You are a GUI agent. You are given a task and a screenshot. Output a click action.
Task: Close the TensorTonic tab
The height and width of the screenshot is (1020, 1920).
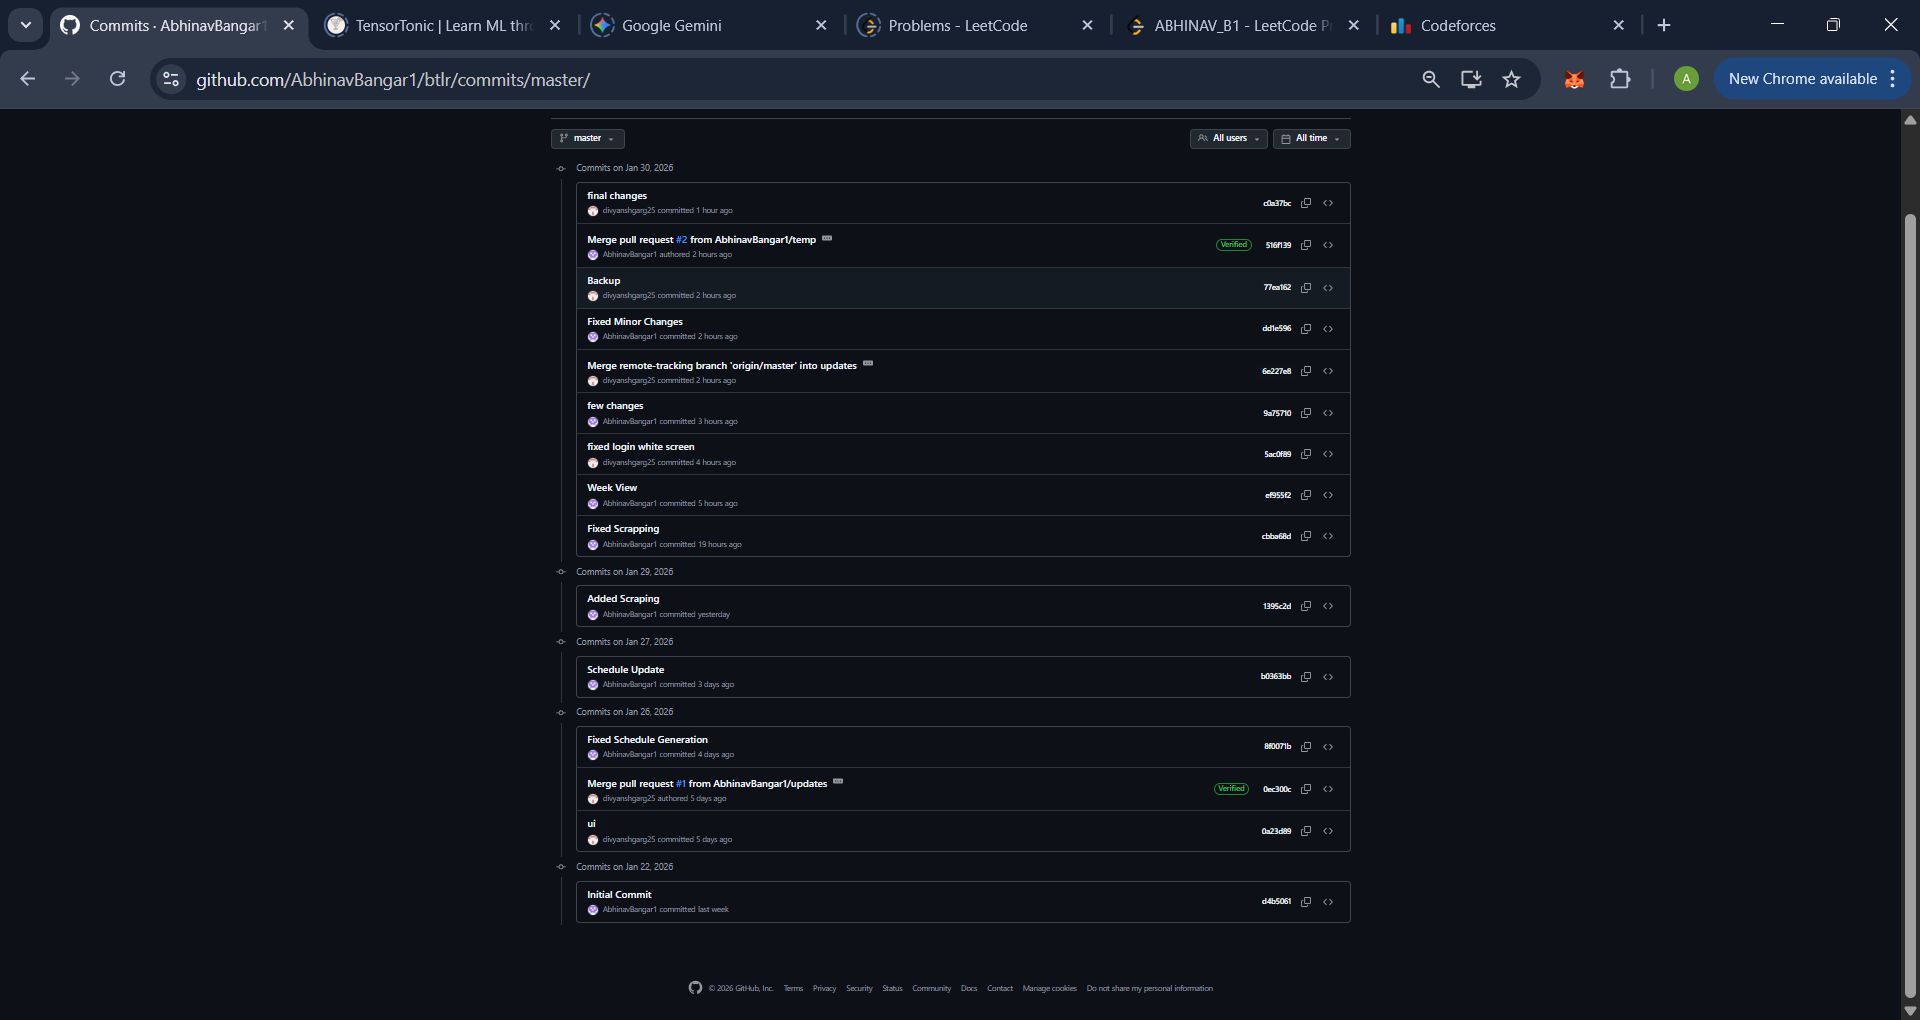555,25
